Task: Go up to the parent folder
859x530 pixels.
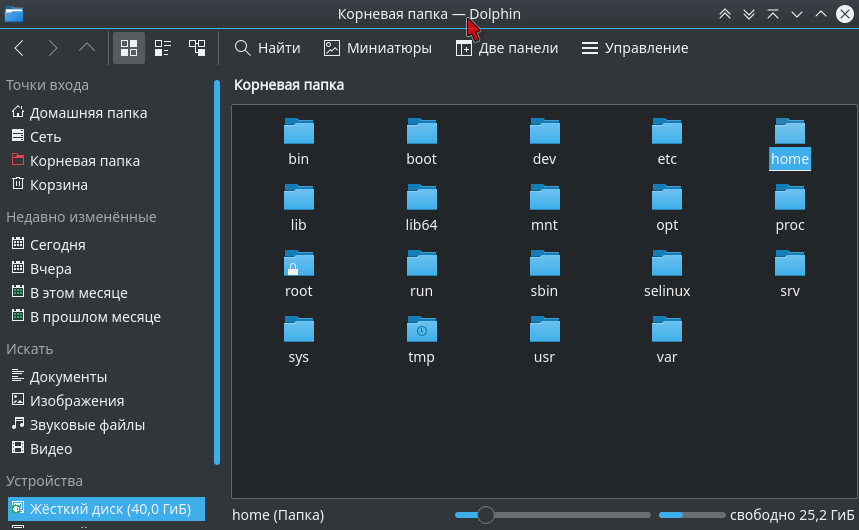Action: (87, 48)
